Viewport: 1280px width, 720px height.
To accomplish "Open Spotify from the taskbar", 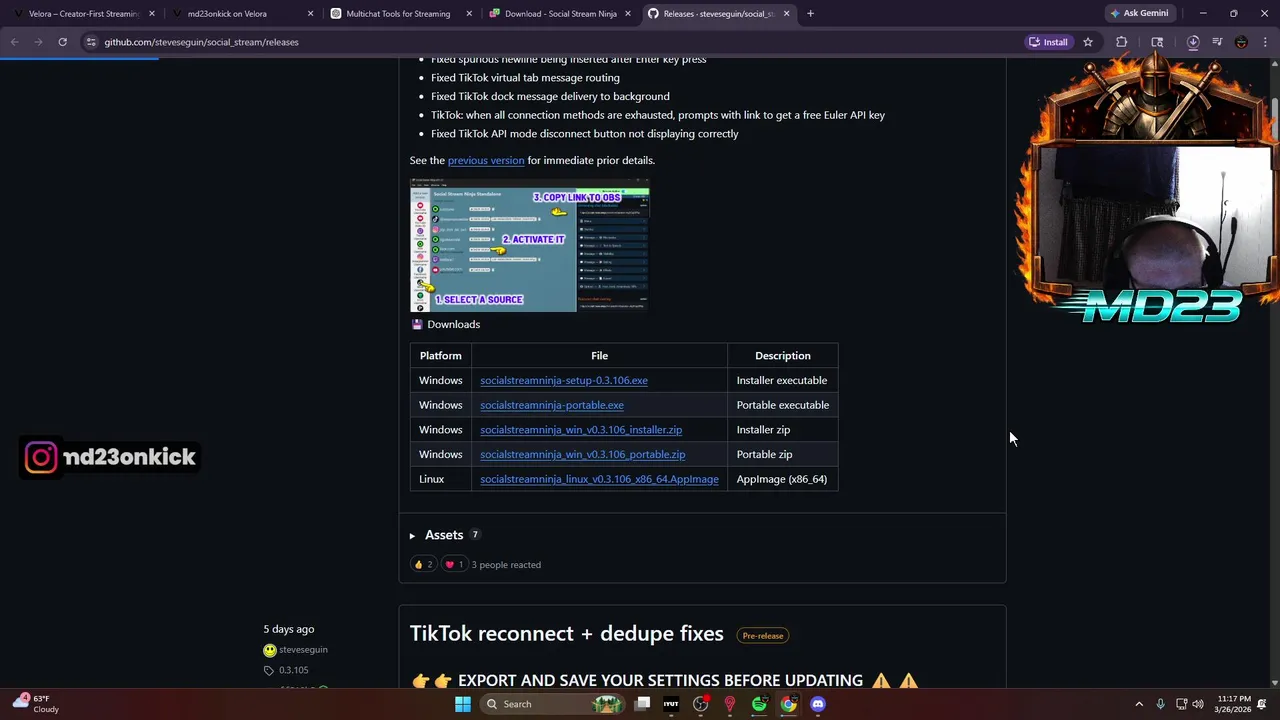I will click(x=759, y=704).
